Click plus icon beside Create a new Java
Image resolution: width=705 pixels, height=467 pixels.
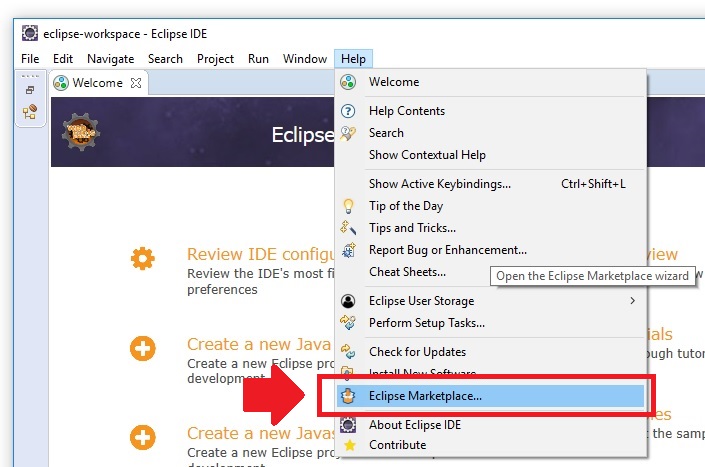(143, 348)
